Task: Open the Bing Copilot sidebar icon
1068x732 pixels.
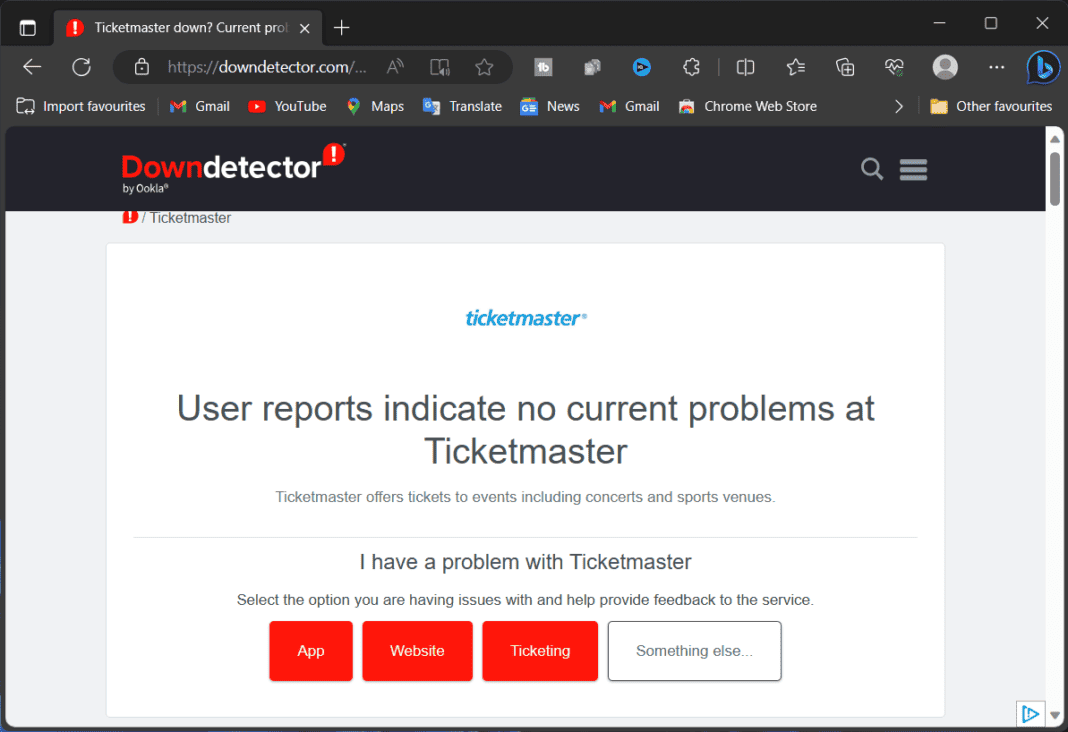Action: point(1043,67)
